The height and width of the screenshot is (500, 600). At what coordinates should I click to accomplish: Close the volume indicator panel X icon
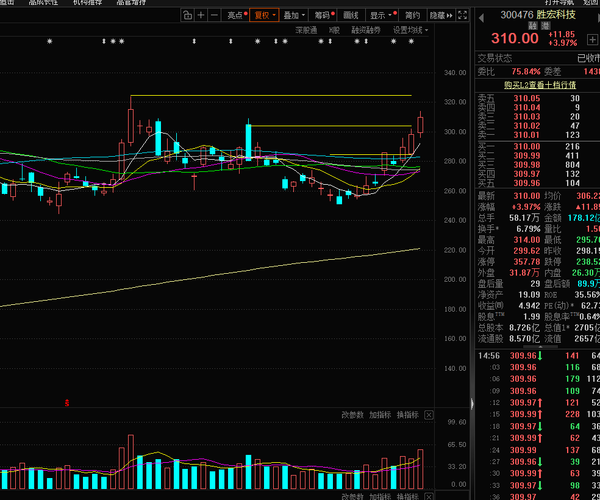(429, 415)
